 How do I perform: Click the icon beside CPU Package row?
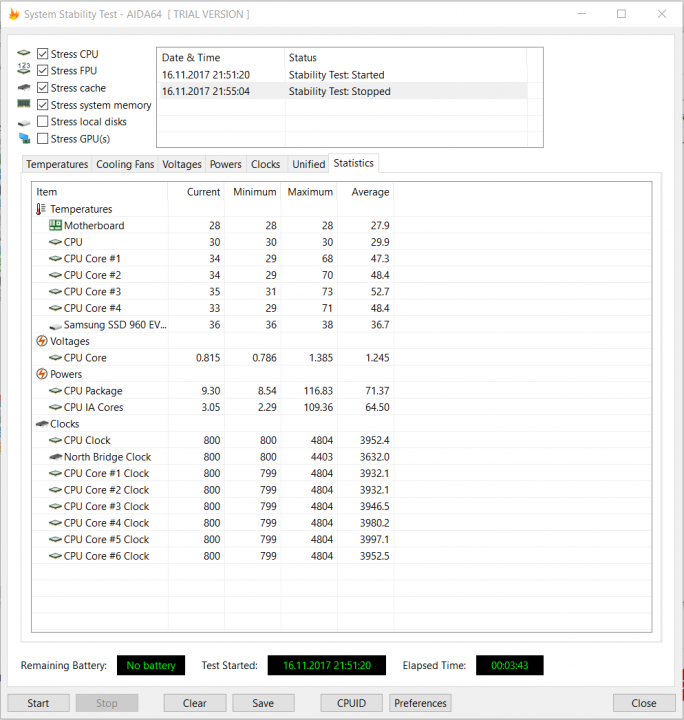coord(55,390)
